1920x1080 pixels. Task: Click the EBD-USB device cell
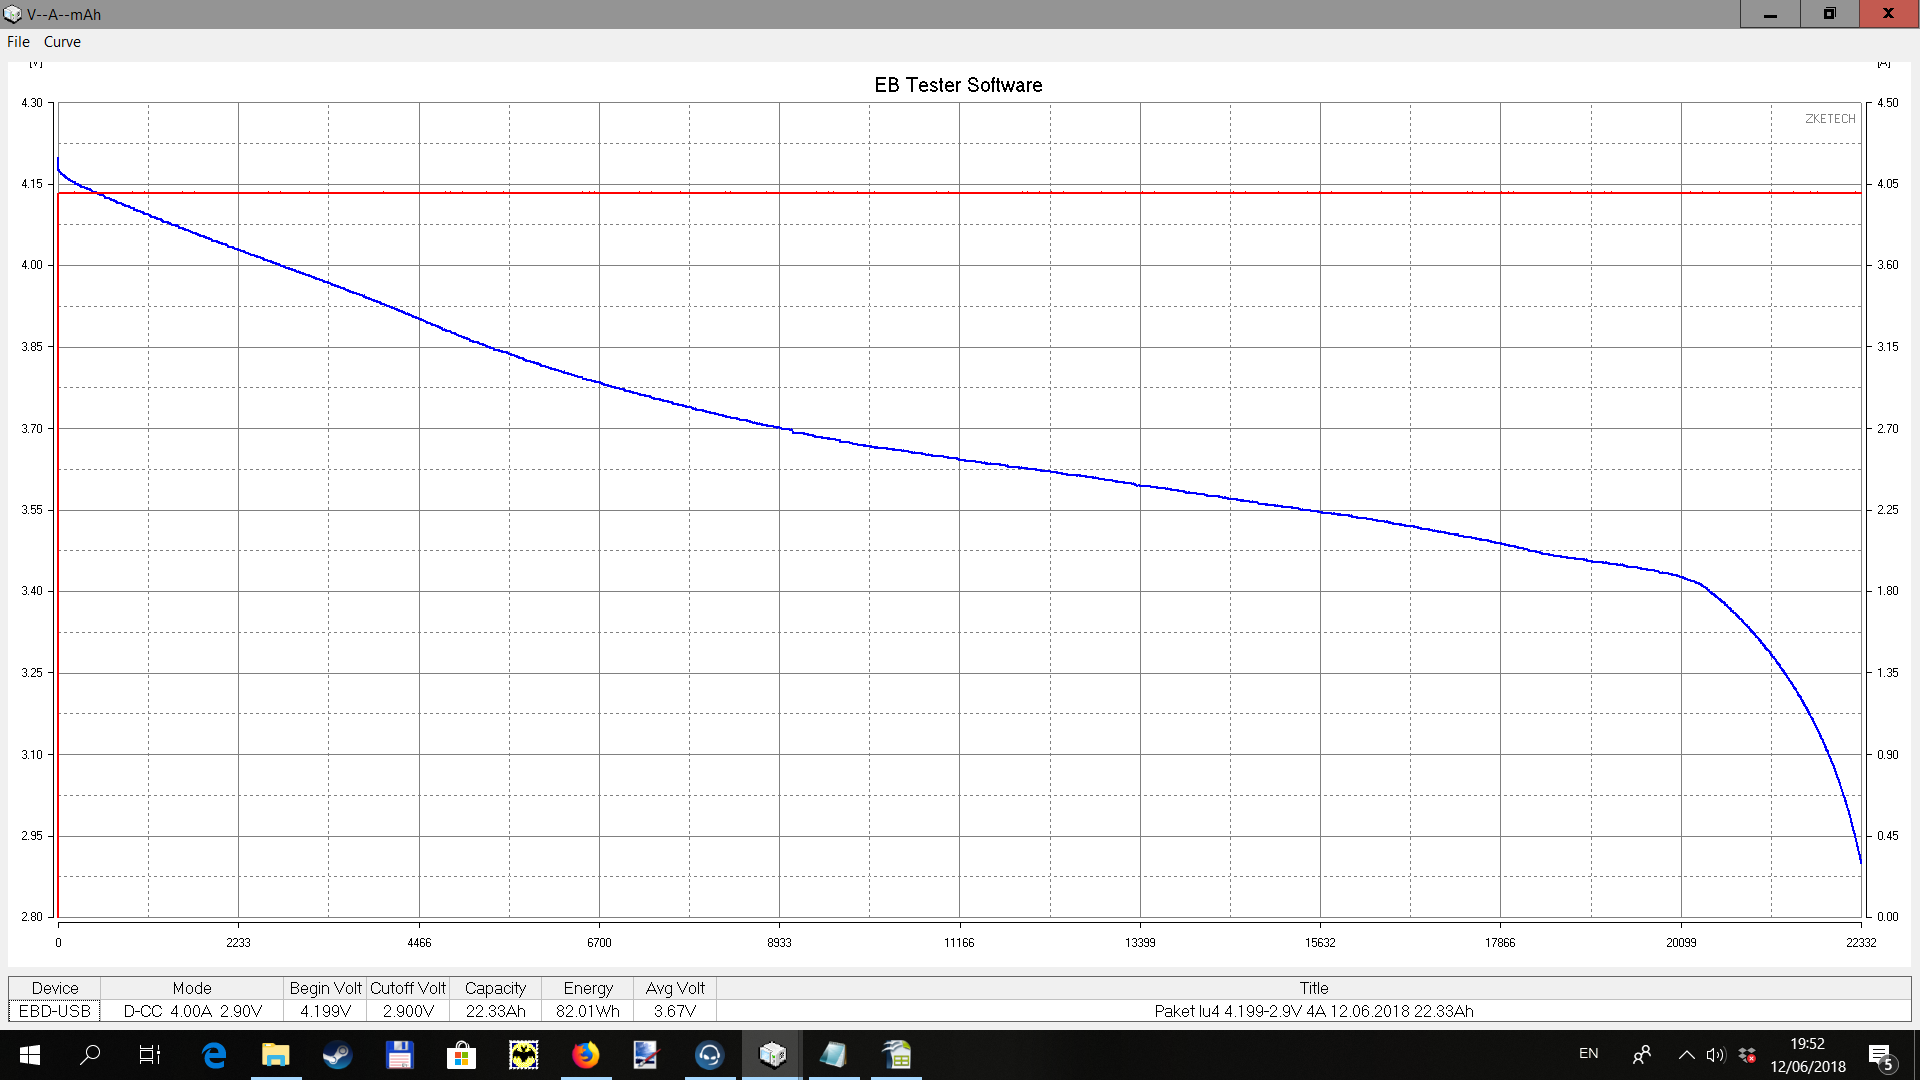(x=55, y=1011)
